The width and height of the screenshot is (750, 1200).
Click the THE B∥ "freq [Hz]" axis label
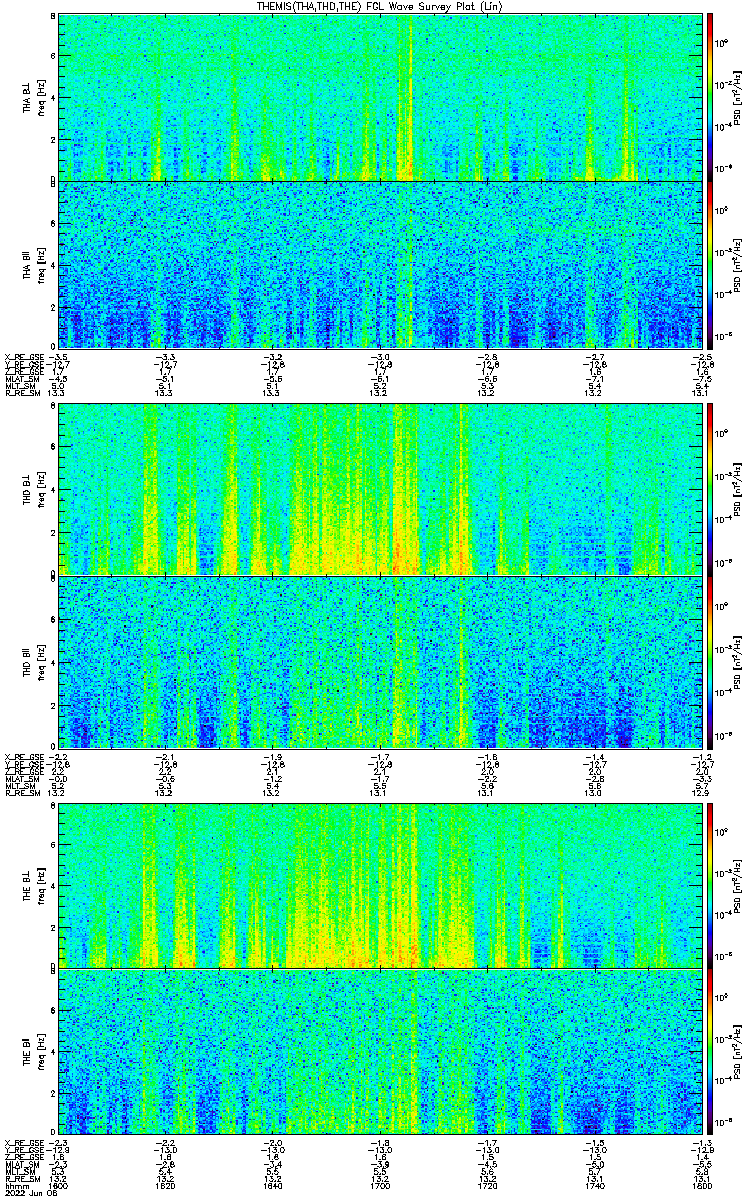tap(43, 1051)
